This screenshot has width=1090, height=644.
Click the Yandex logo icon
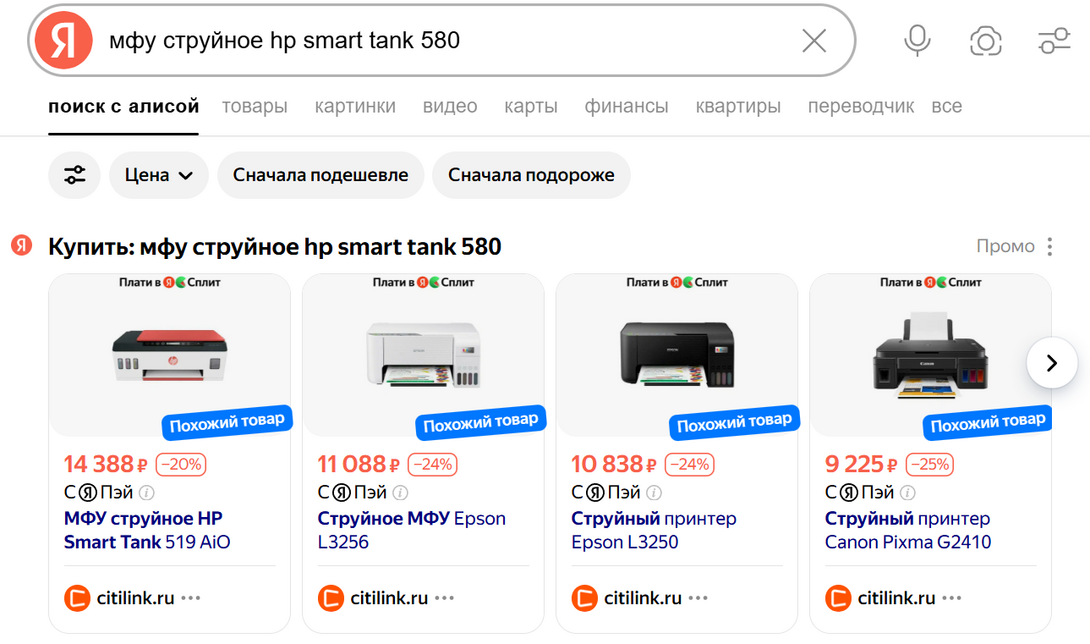point(64,41)
